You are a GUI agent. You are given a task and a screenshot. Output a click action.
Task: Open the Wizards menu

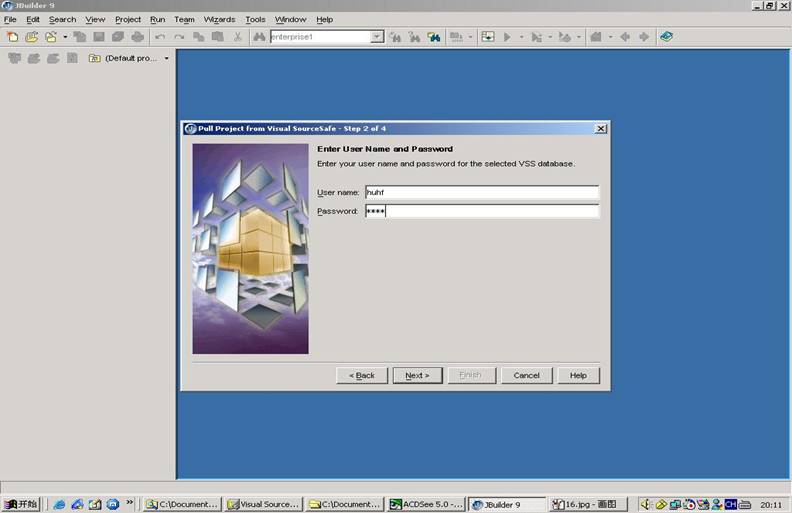(x=219, y=20)
